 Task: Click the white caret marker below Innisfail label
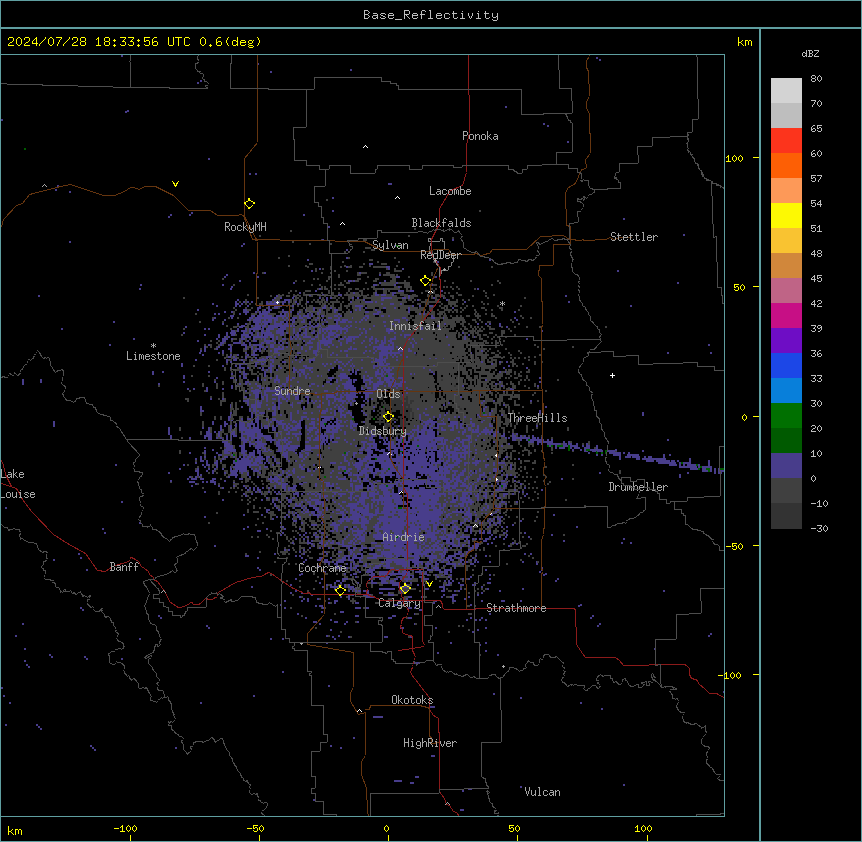click(x=400, y=349)
